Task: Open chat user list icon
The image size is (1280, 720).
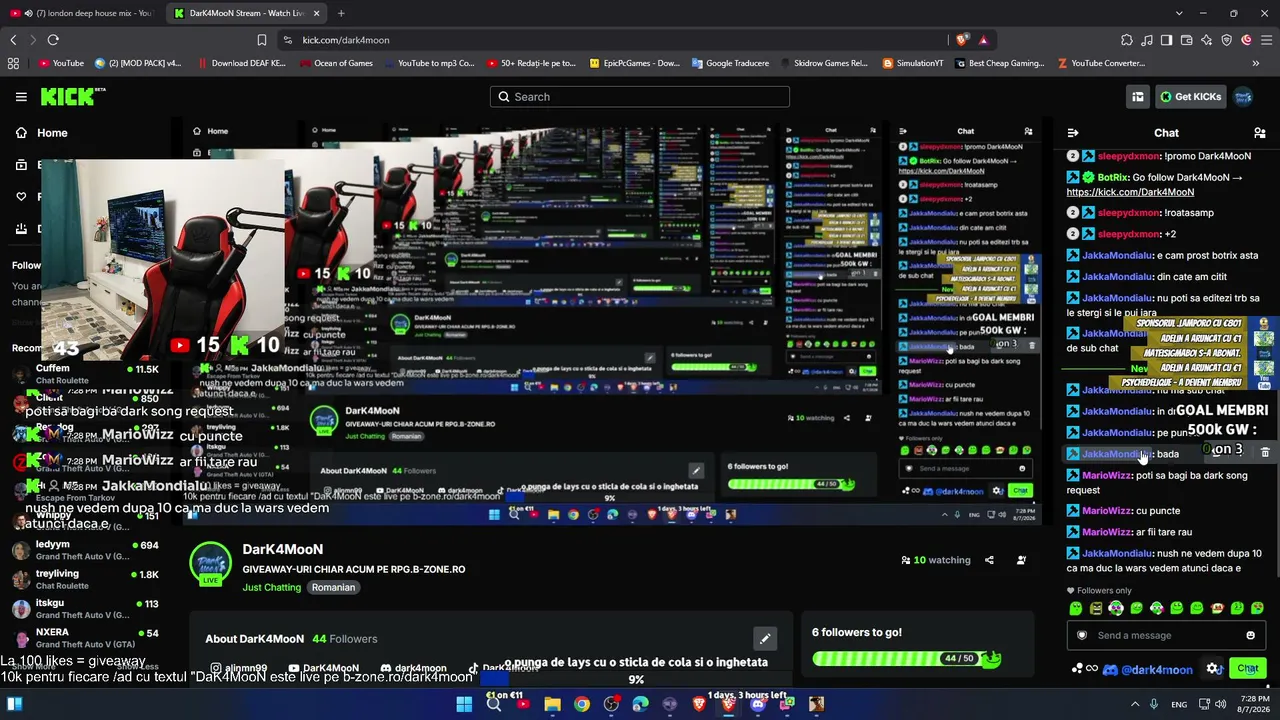Action: 1260,133
